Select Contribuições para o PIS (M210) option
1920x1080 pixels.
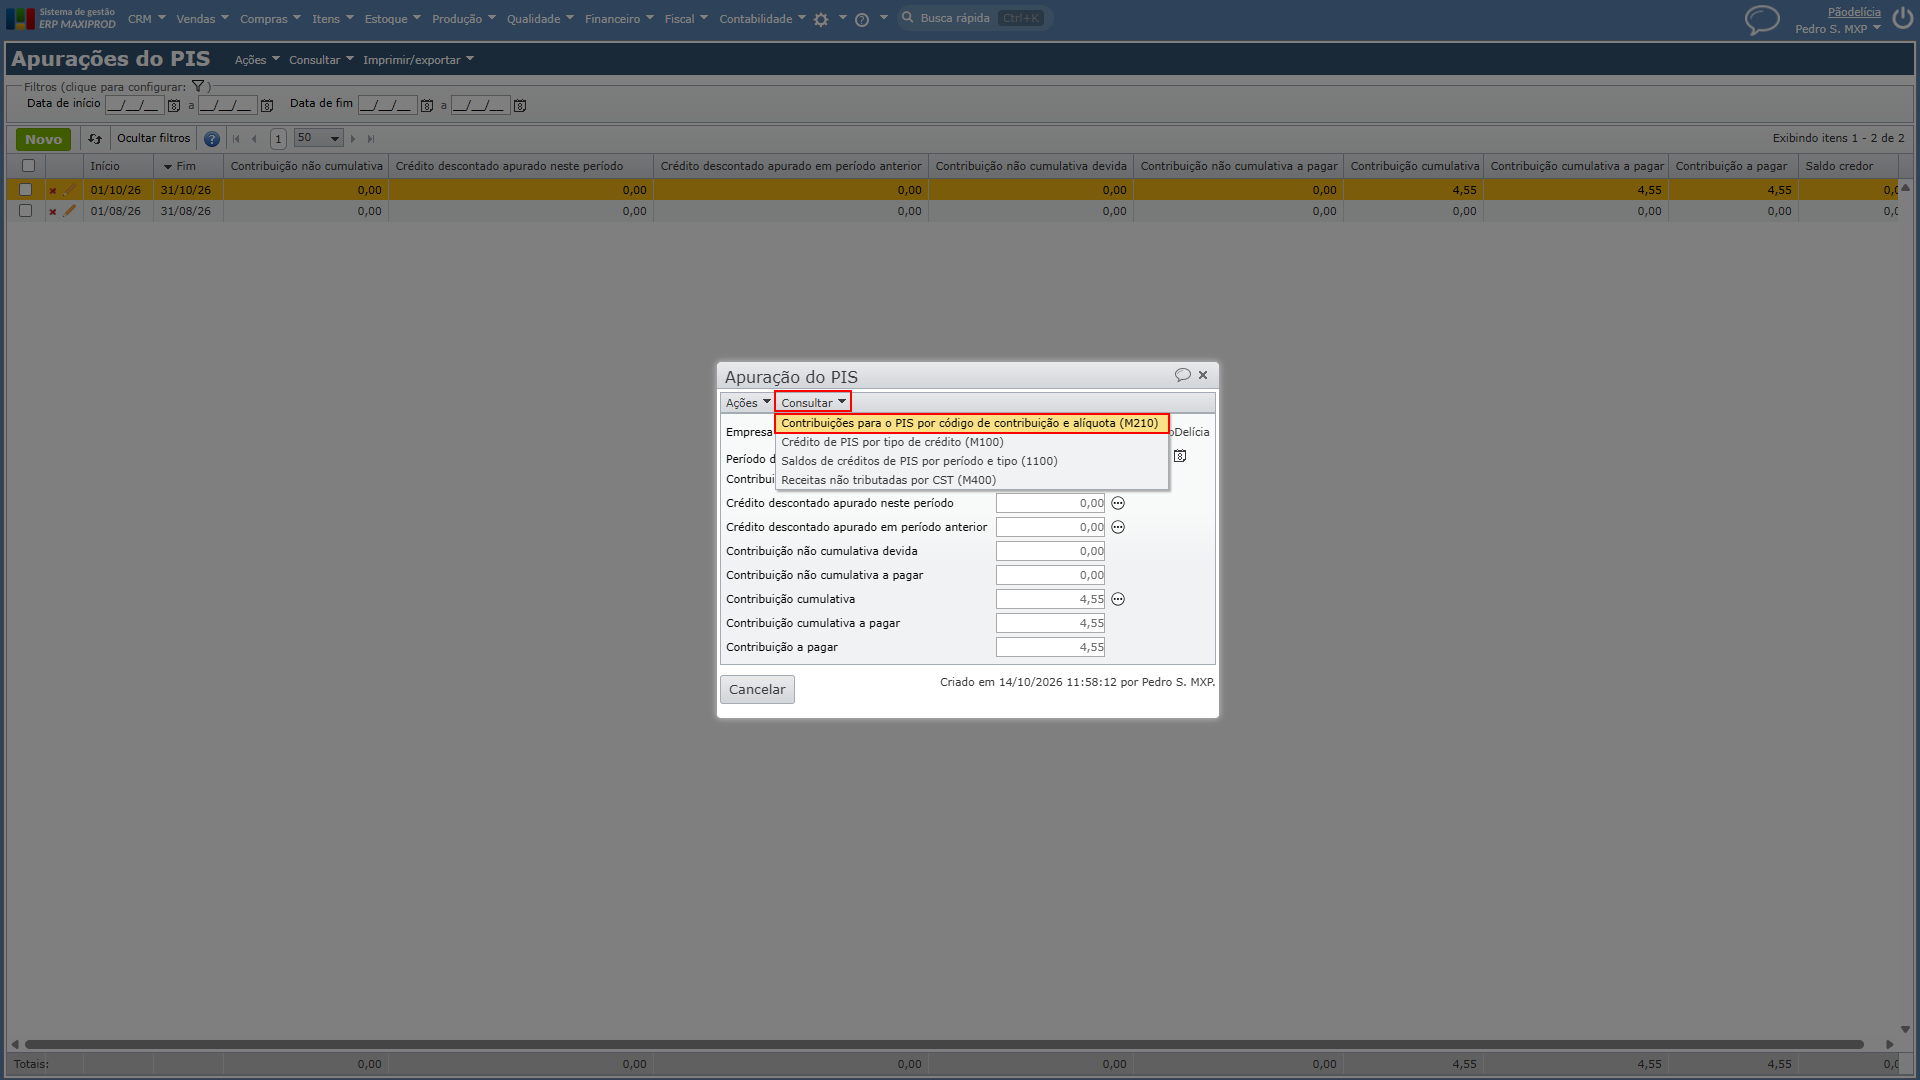pos(972,423)
